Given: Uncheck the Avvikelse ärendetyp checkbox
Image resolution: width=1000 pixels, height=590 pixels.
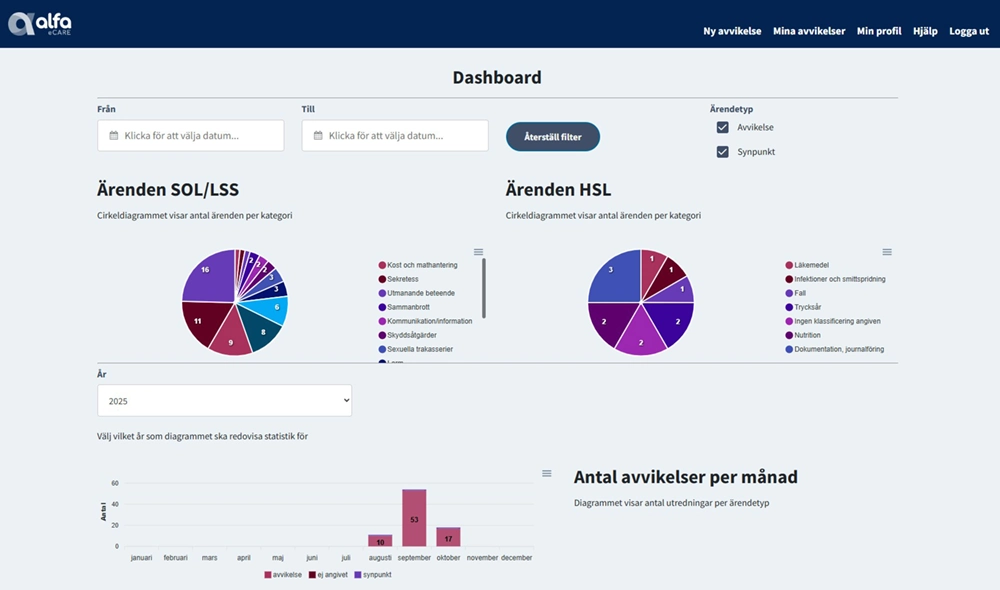Looking at the screenshot, I should [x=722, y=127].
